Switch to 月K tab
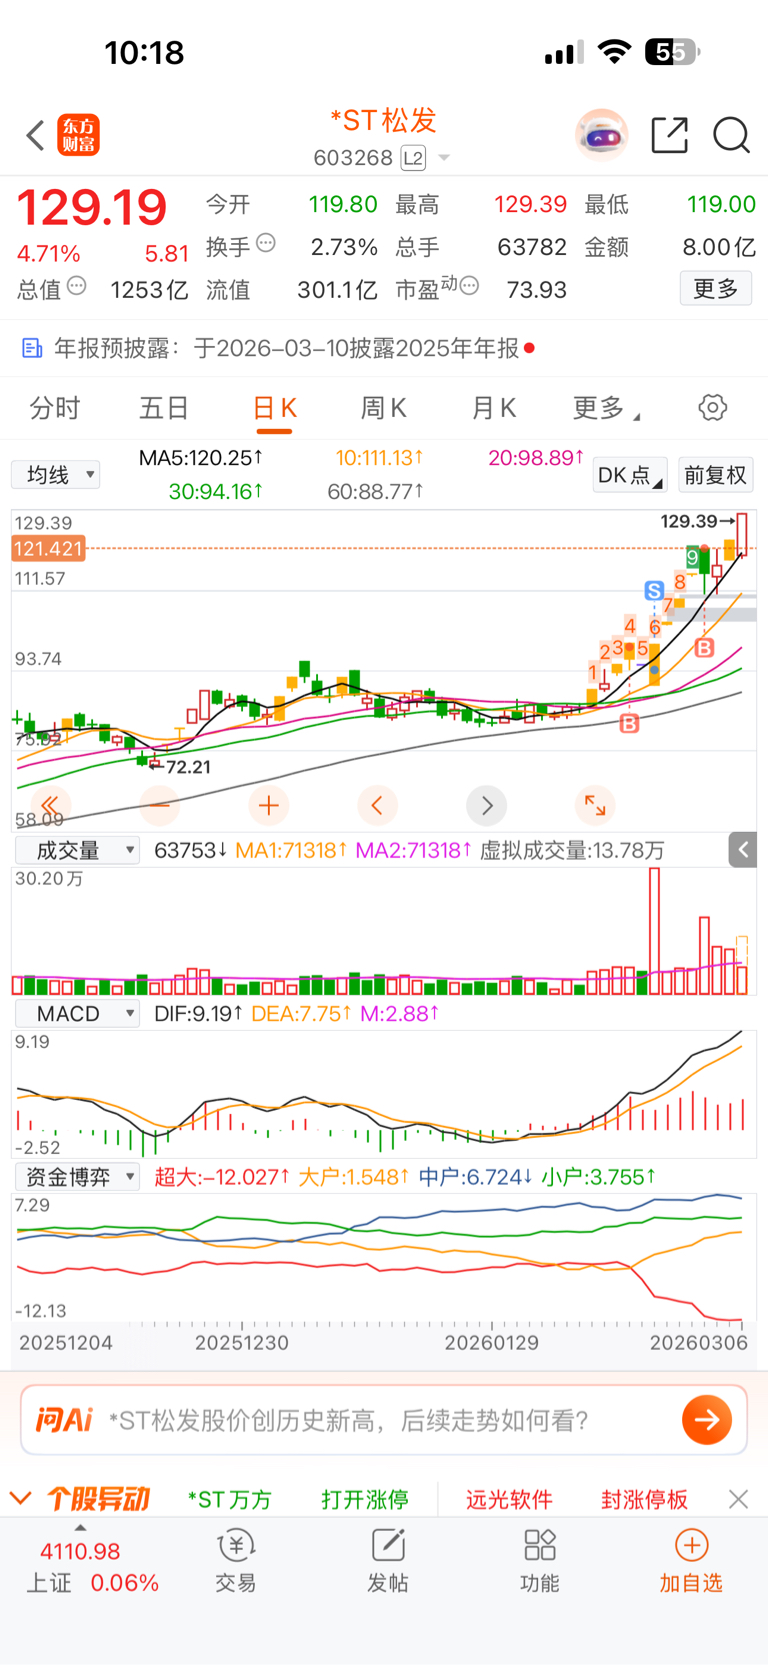Image resolution: width=768 pixels, height=1665 pixels. click(x=494, y=408)
